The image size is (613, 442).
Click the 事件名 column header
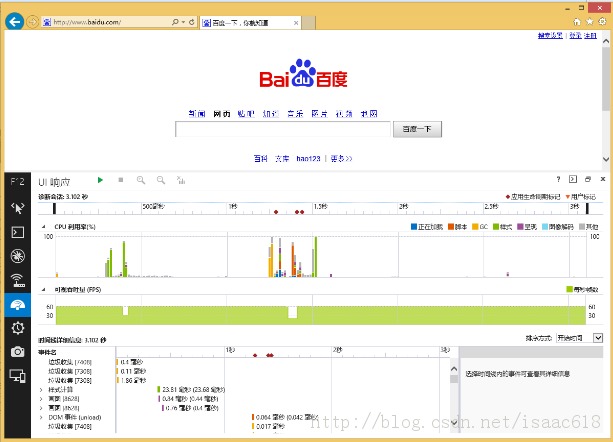(x=48, y=352)
